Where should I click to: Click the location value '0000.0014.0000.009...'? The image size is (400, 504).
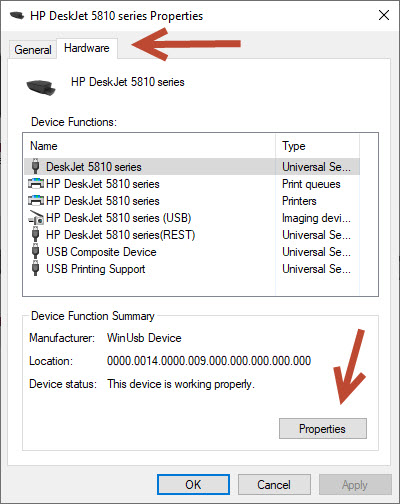tap(209, 361)
